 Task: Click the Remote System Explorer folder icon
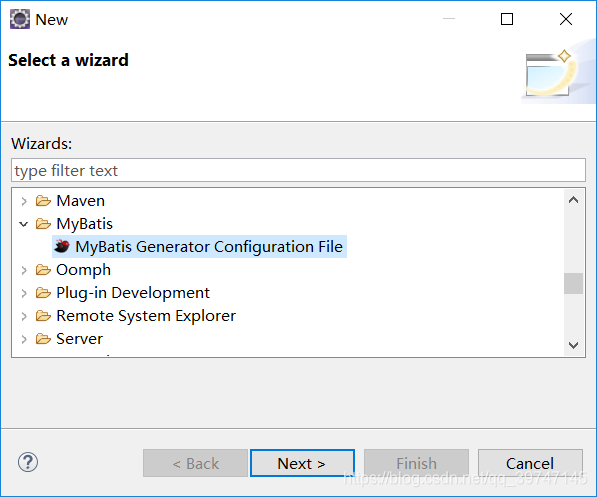(x=43, y=316)
